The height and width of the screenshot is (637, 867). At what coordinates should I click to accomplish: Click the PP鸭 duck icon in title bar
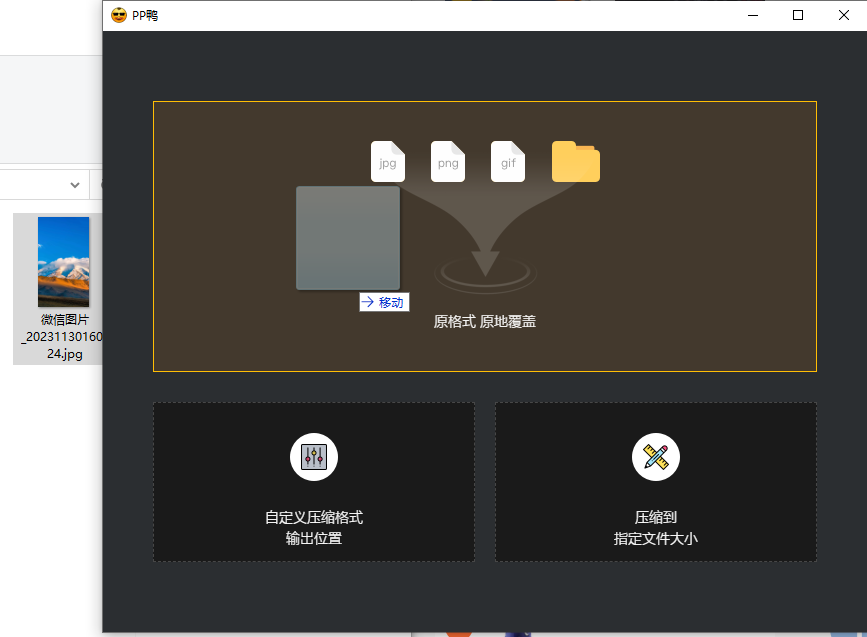[117, 15]
